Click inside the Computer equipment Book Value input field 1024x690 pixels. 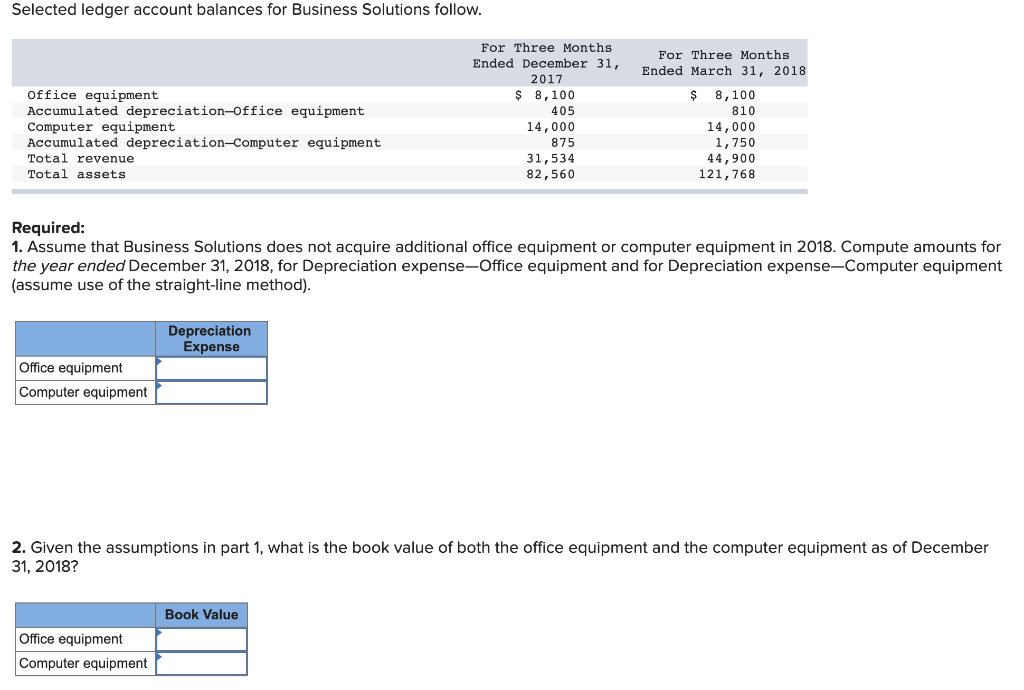(x=205, y=662)
